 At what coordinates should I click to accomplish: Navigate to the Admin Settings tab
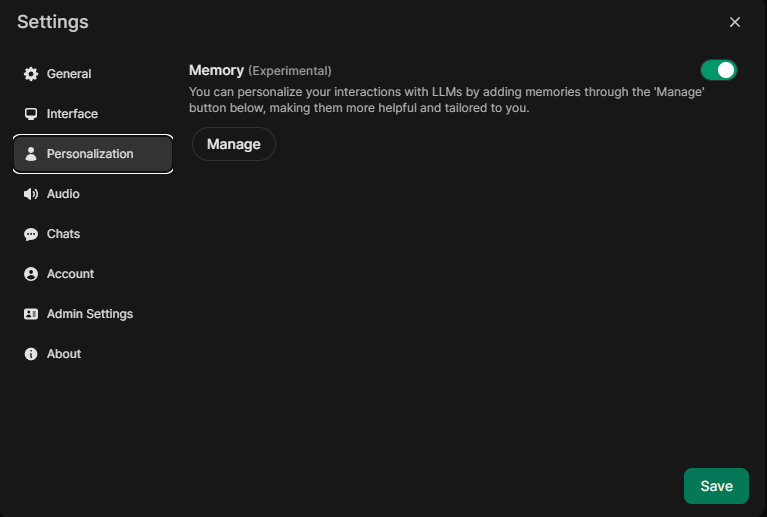click(x=90, y=314)
